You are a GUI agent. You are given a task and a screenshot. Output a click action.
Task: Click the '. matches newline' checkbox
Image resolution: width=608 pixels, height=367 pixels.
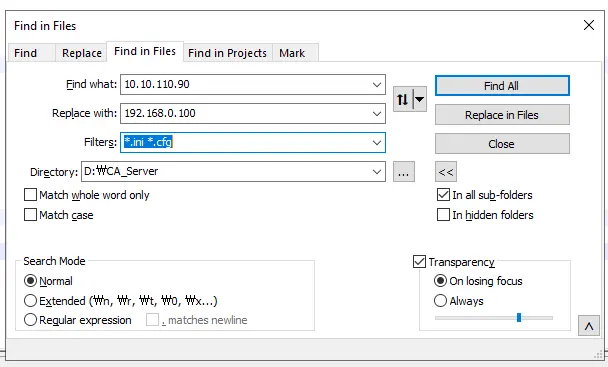152,320
